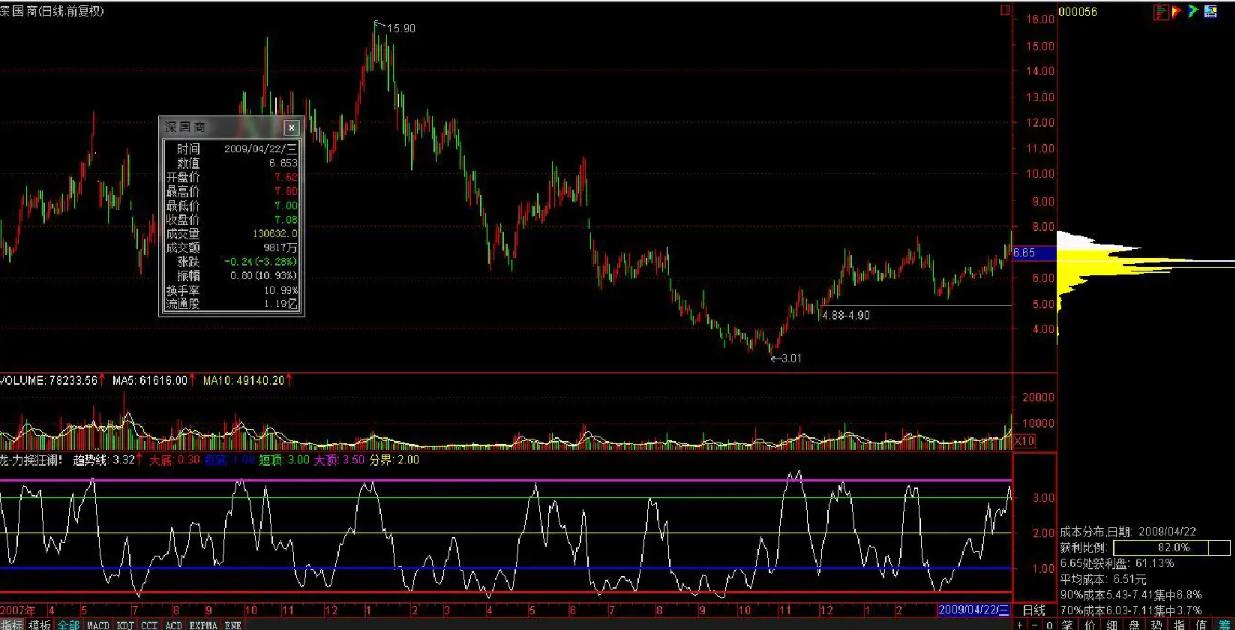This screenshot has height=630, width=1235.
Task: Zoom in with the plus button
Action: pos(1019,624)
